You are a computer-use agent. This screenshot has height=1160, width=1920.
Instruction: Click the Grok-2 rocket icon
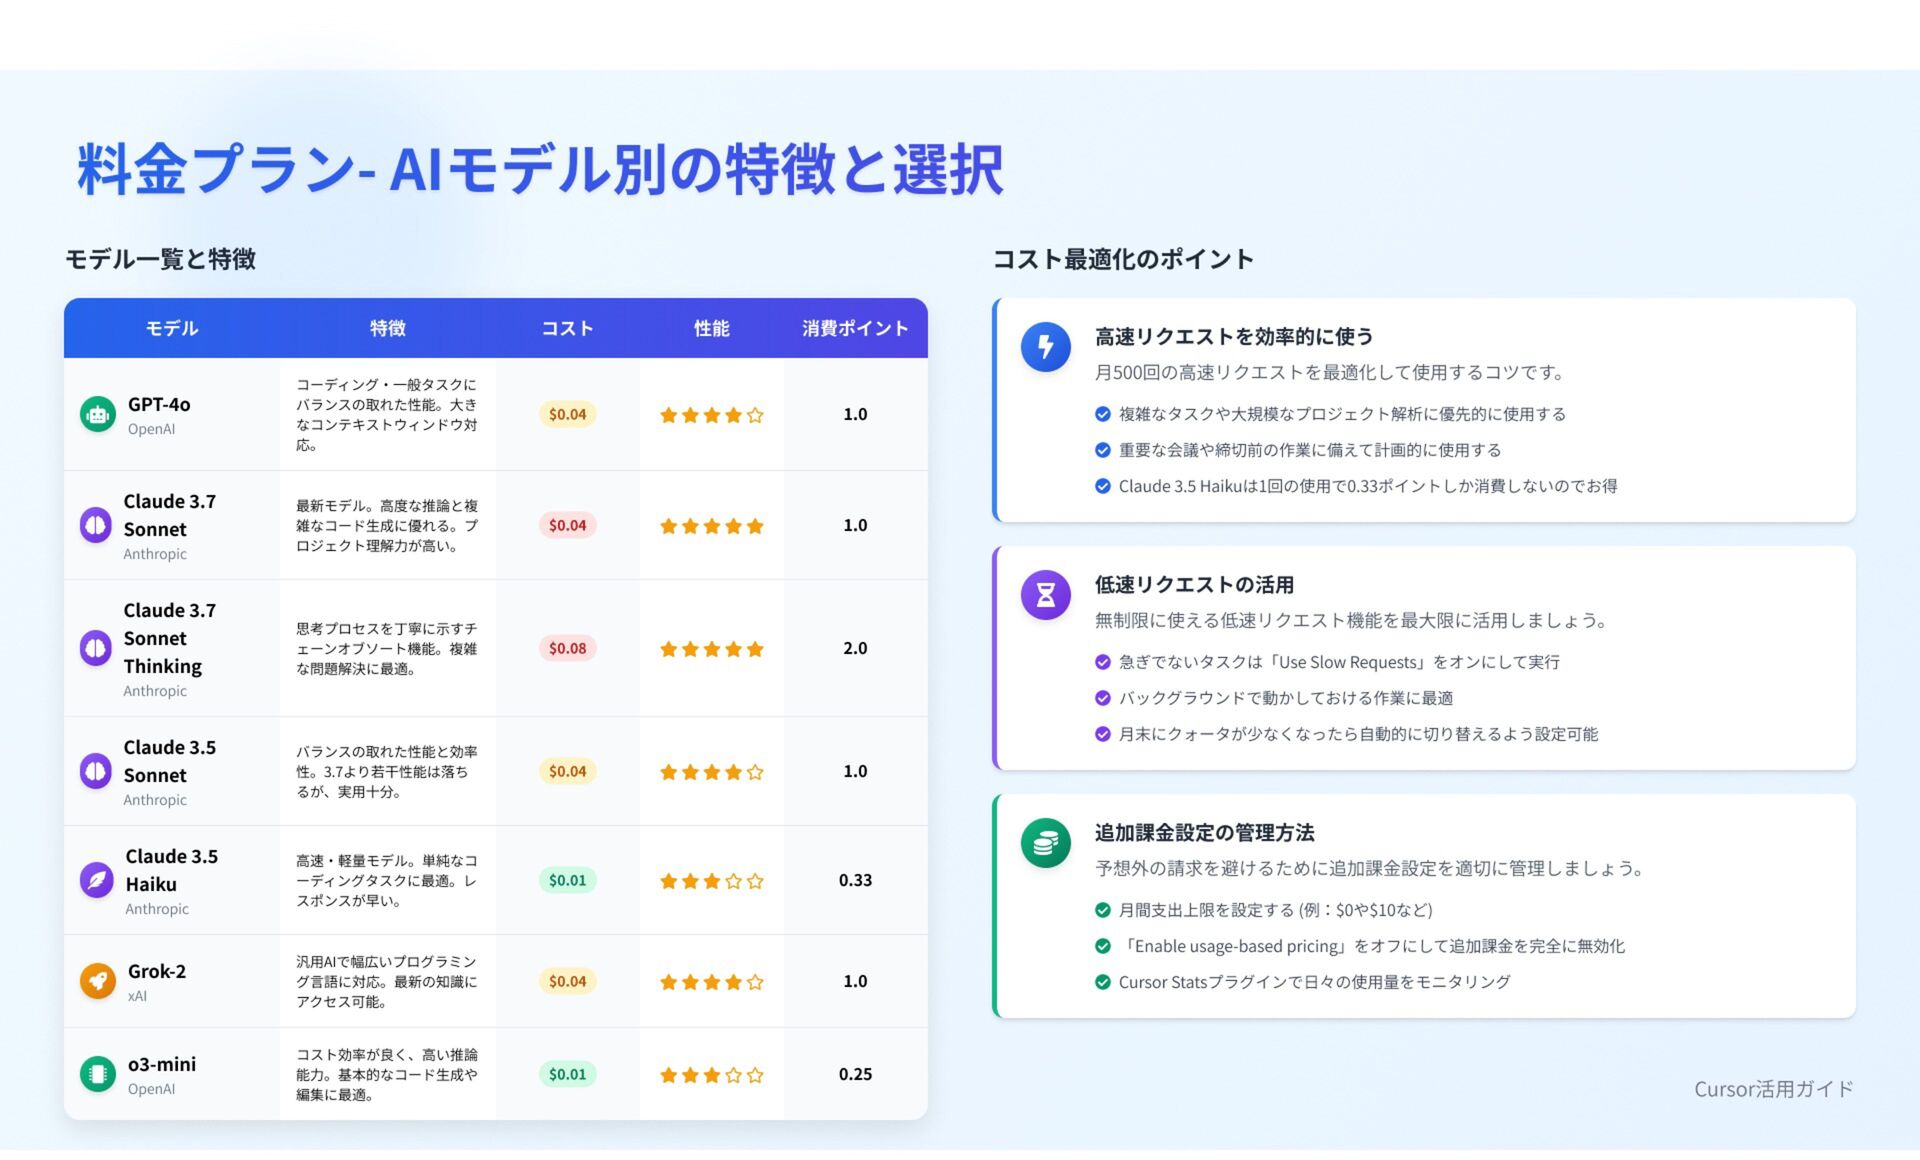97,981
